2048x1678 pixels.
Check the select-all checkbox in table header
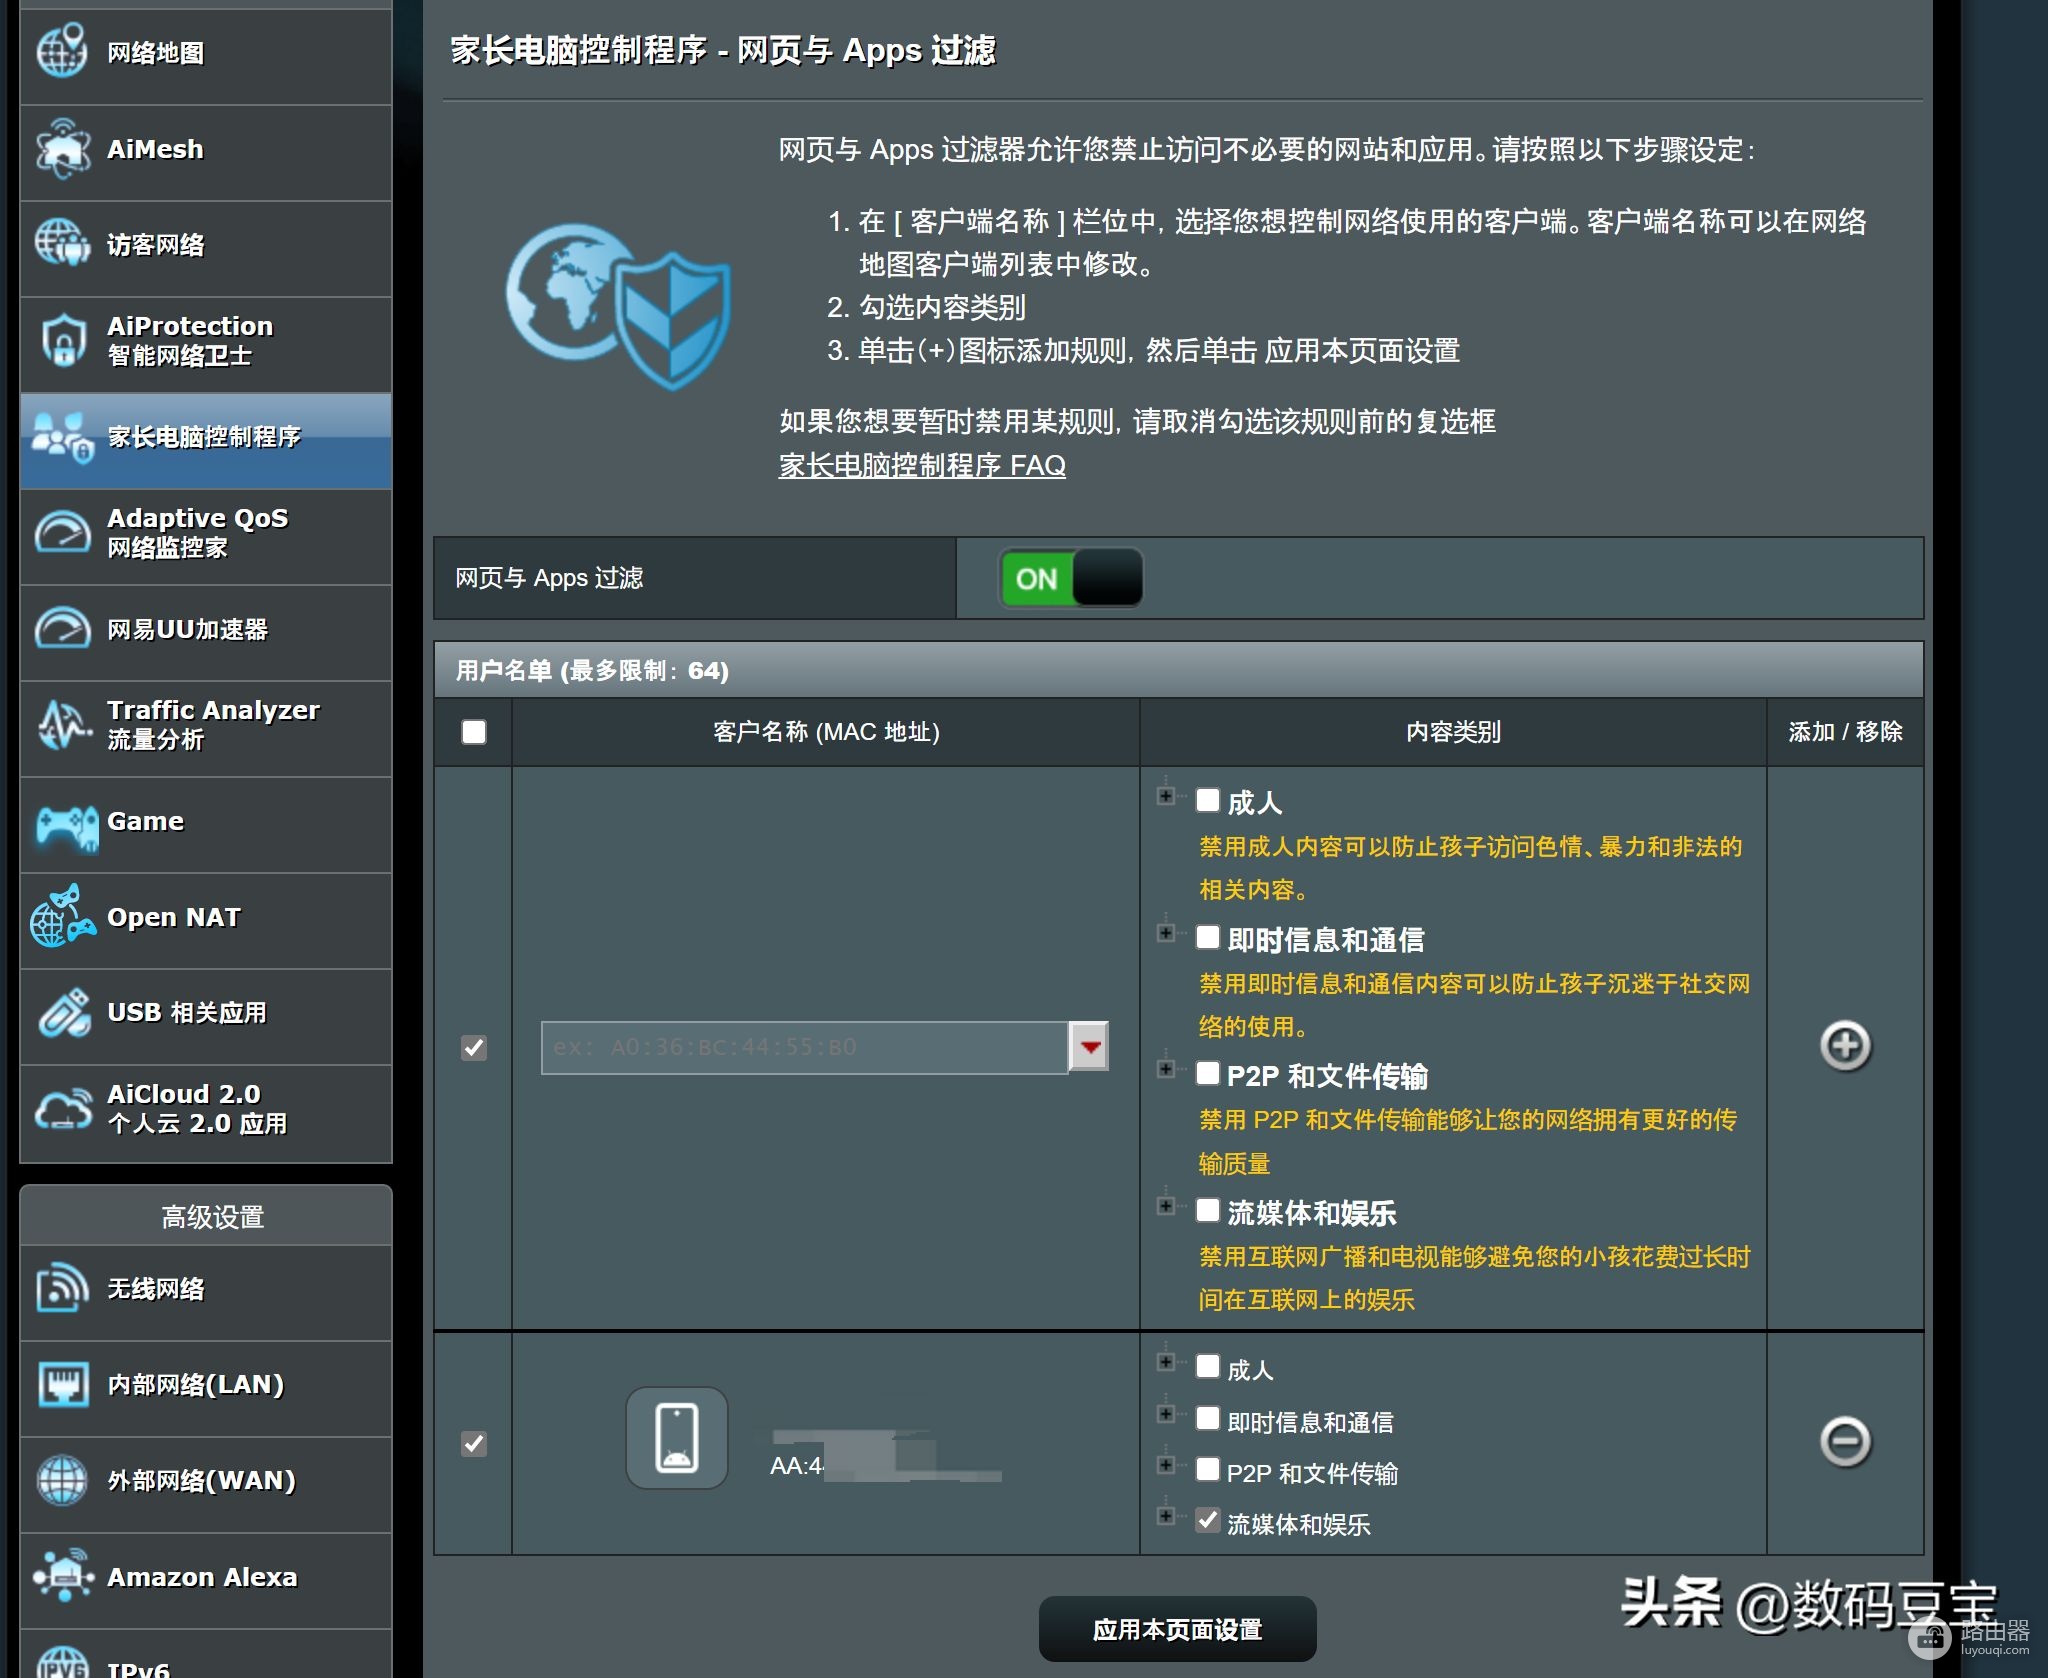pyautogui.click(x=474, y=732)
